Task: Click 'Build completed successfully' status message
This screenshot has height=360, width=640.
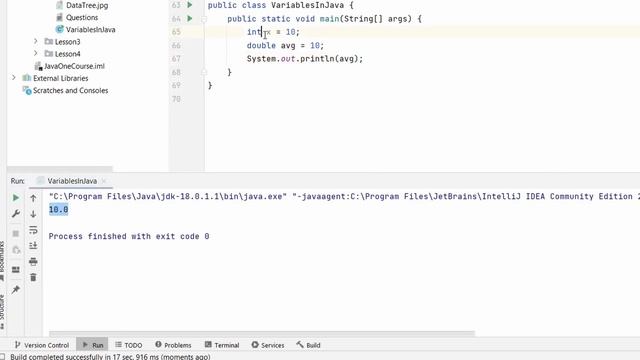Action: coord(110,357)
